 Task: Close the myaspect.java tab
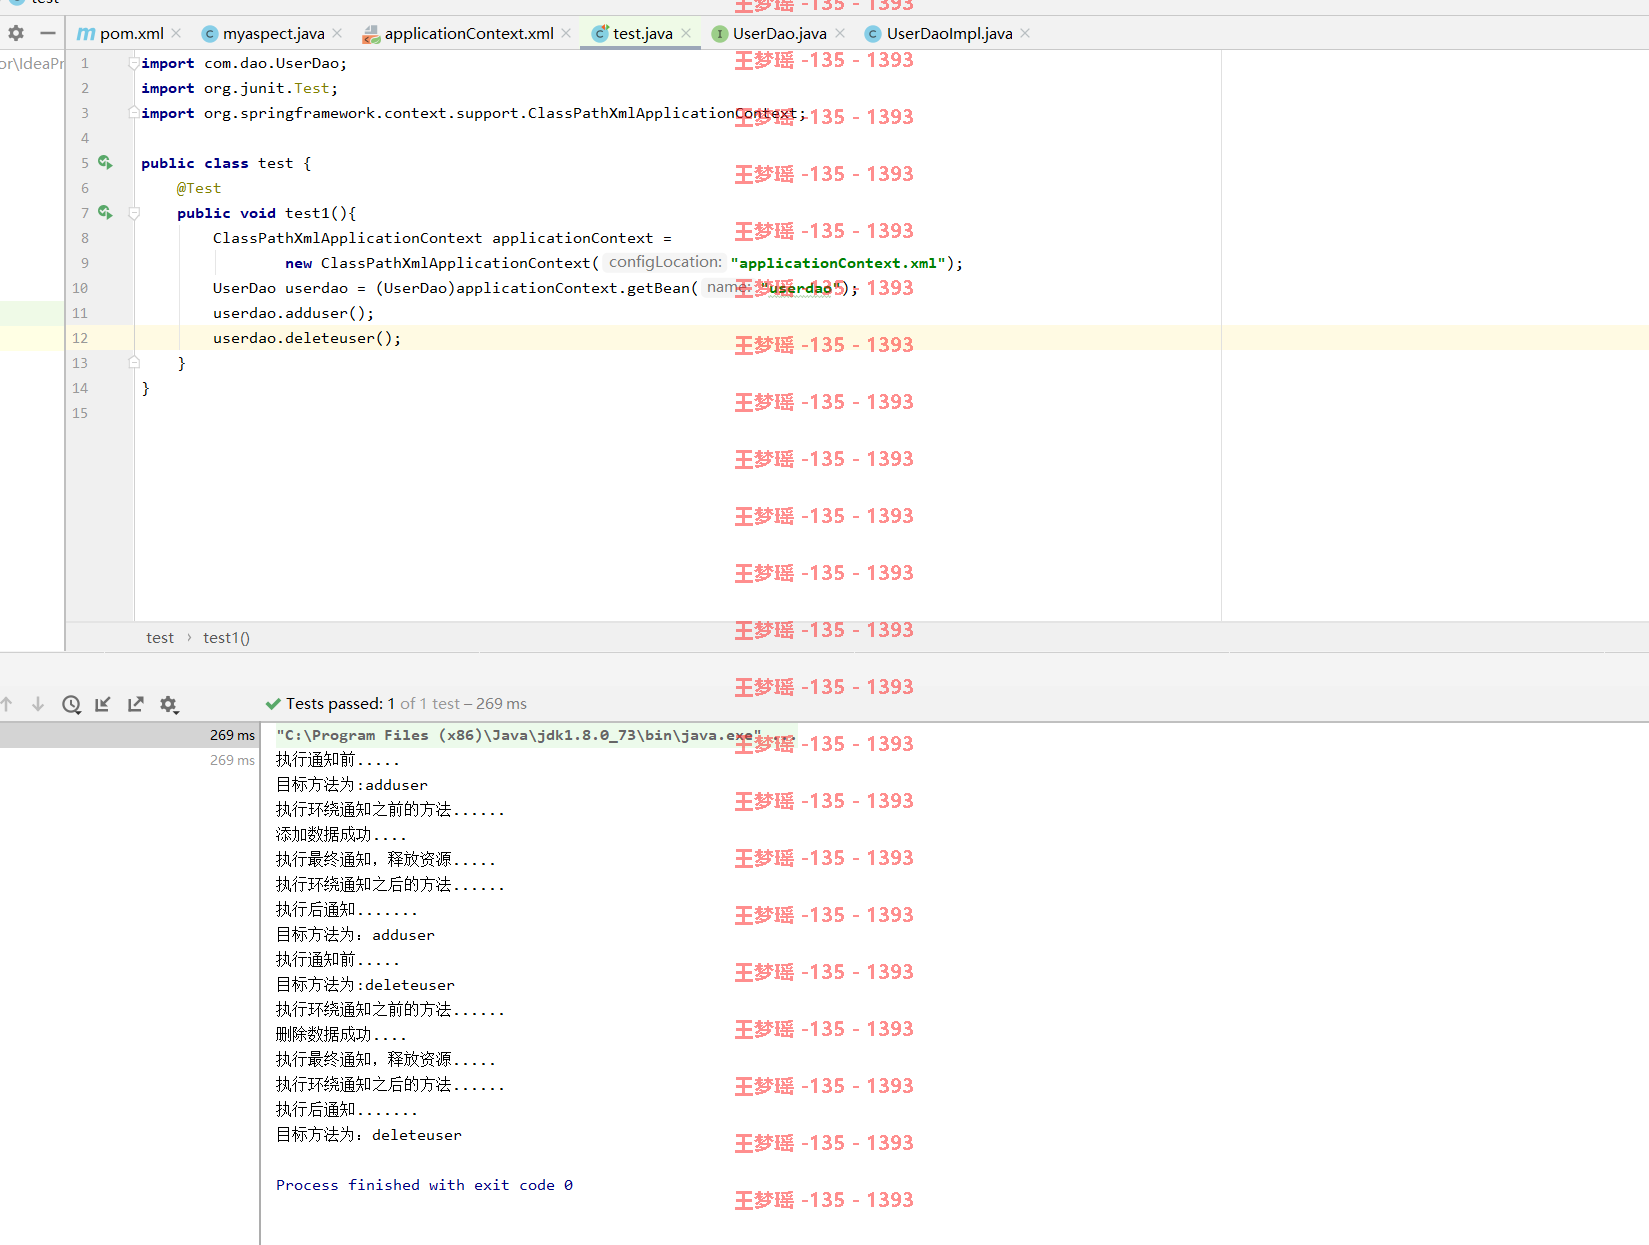tap(337, 33)
